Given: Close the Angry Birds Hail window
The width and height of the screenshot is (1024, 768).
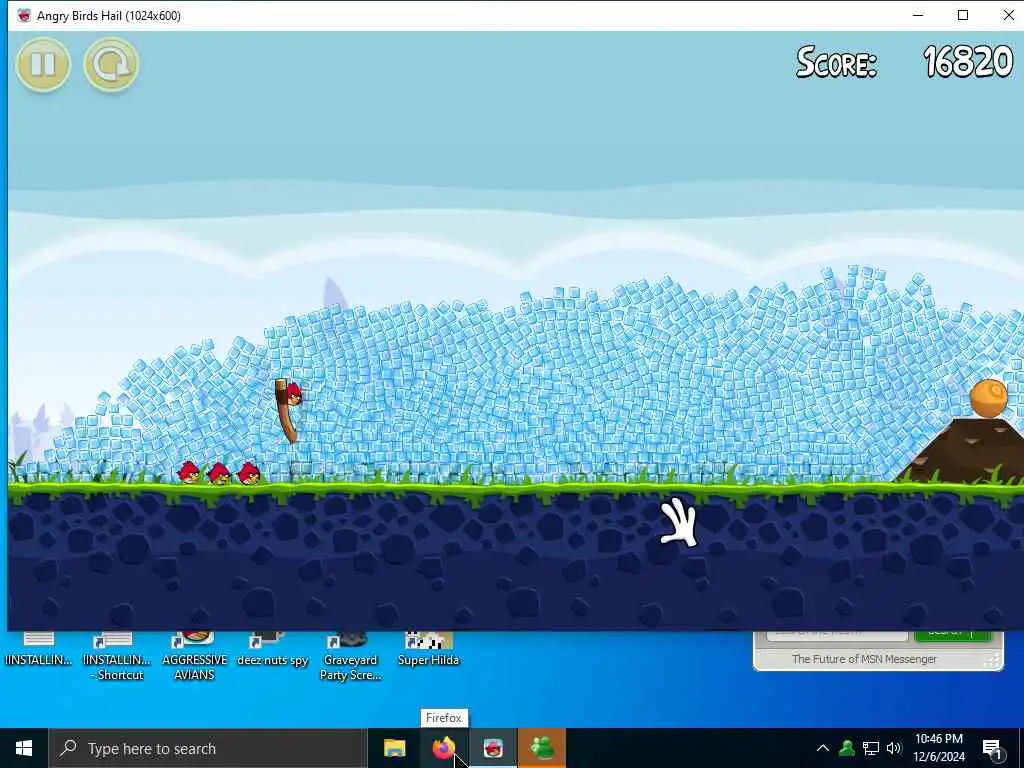Looking at the screenshot, I should 1008,15.
